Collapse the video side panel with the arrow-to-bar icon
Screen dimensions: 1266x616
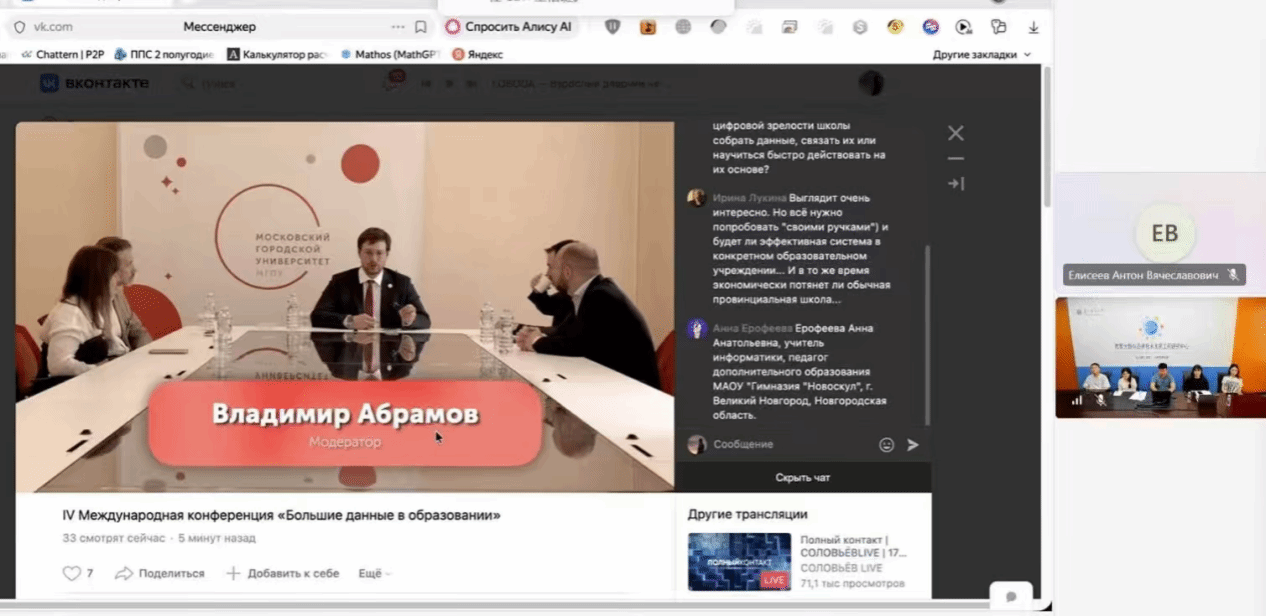click(956, 184)
